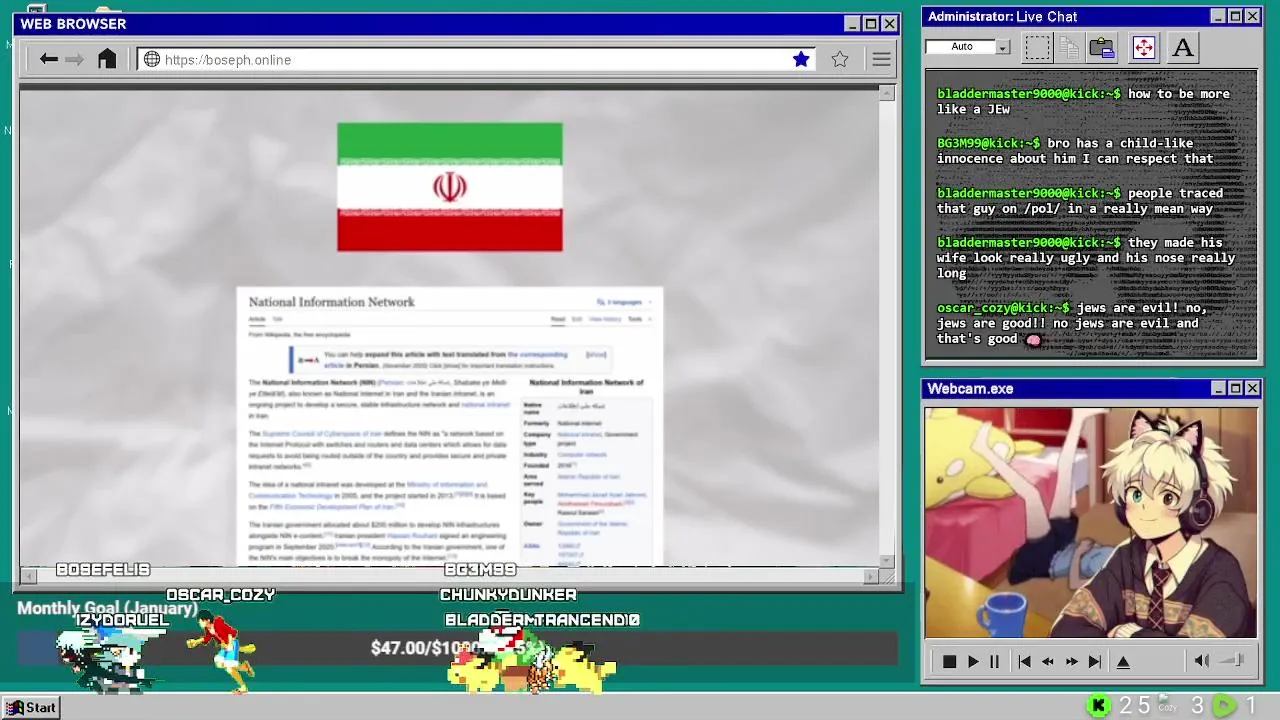Click rewind in Webcam.exe controls

pos(1047,662)
